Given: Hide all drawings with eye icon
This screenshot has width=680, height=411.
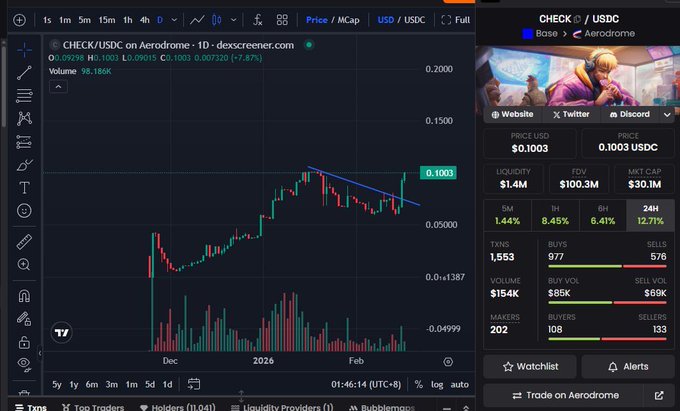Looking at the screenshot, I should click(24, 364).
